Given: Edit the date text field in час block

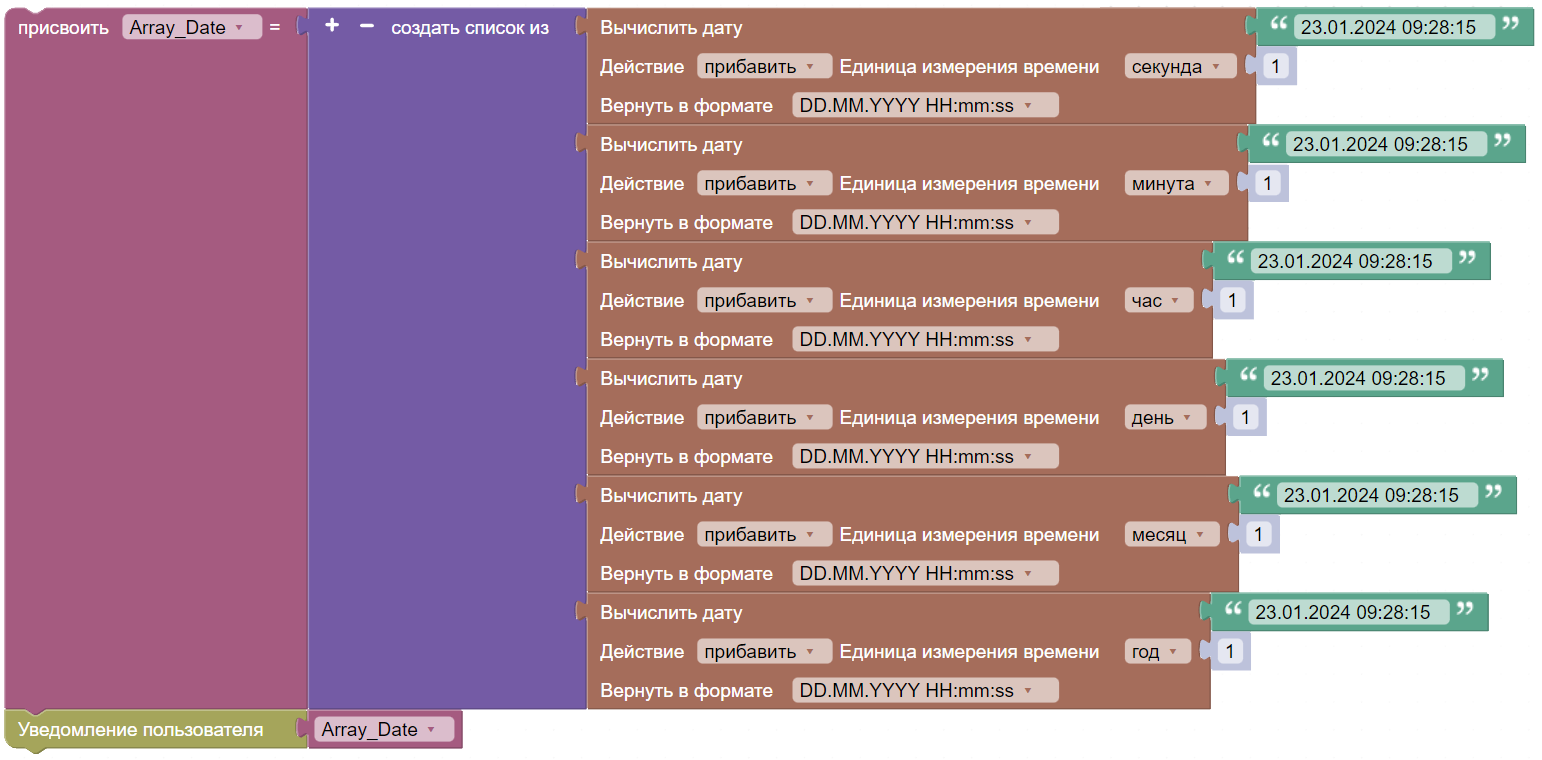Looking at the screenshot, I should (1351, 262).
